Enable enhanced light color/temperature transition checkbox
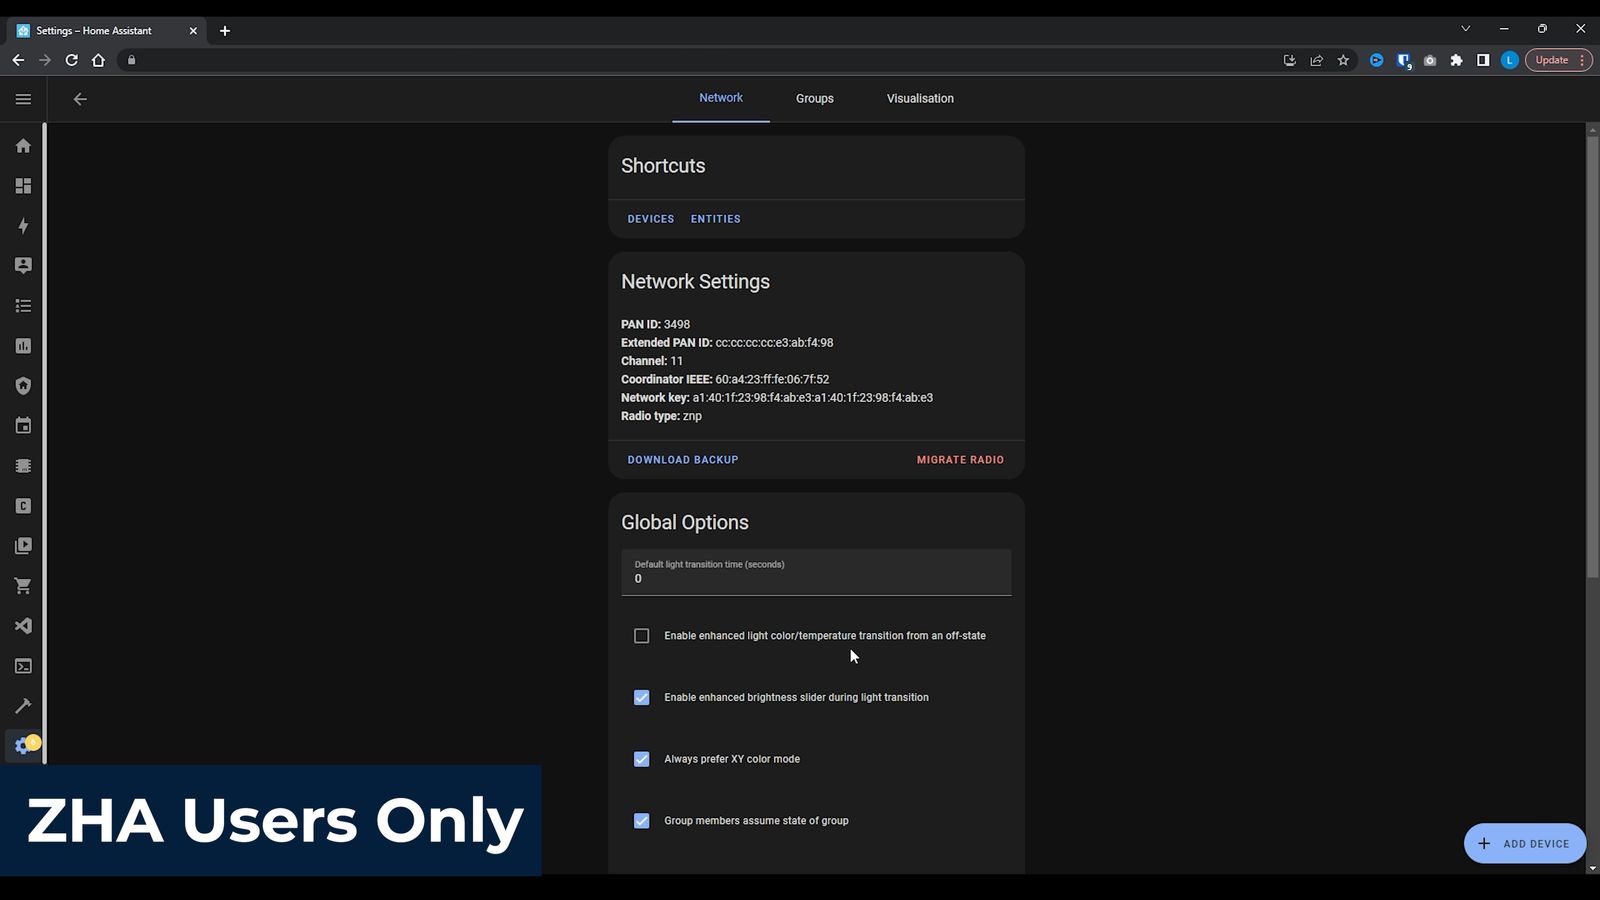Image resolution: width=1600 pixels, height=900 pixels. tap(642, 636)
